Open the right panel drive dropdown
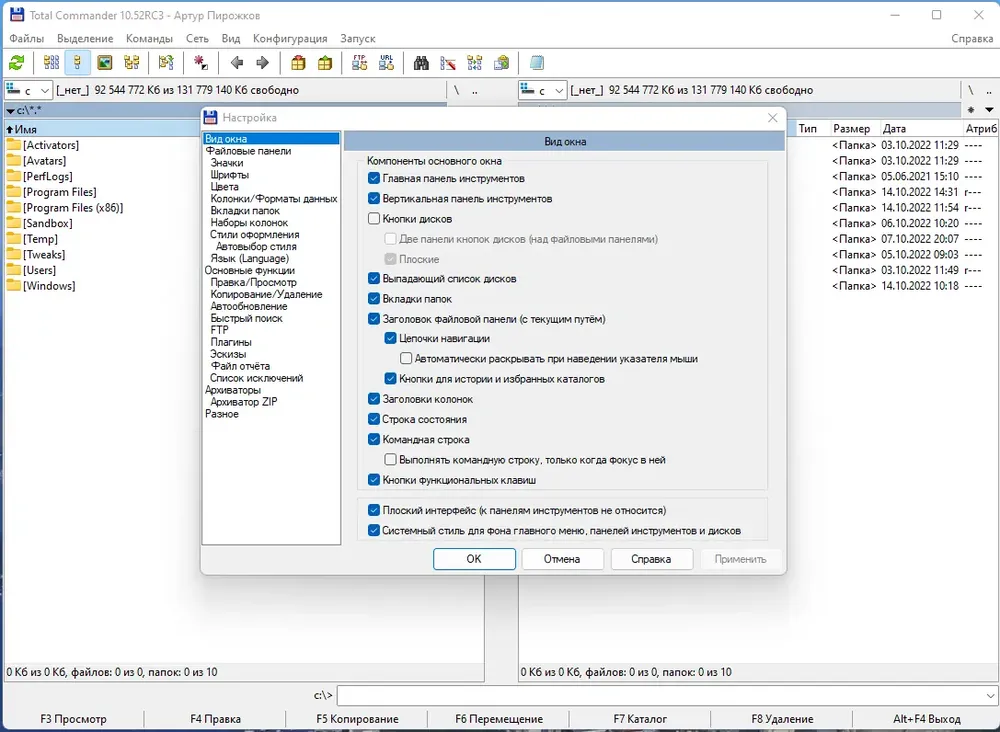1000x732 pixels. click(x=542, y=91)
